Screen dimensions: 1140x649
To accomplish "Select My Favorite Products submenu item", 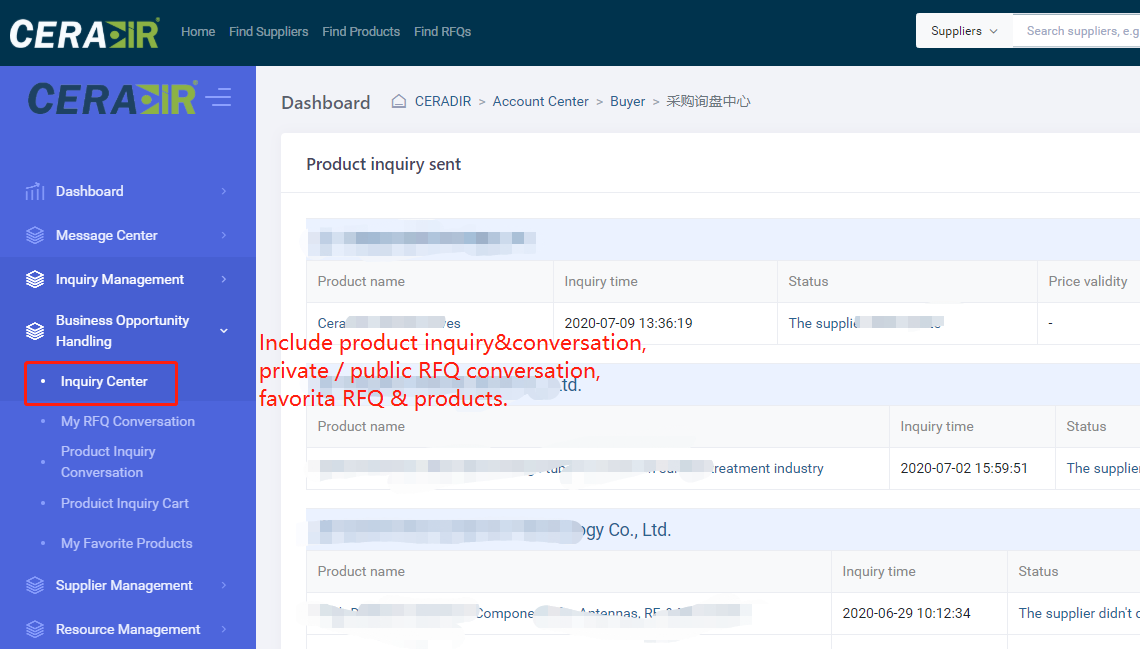I will pyautogui.click(x=127, y=543).
